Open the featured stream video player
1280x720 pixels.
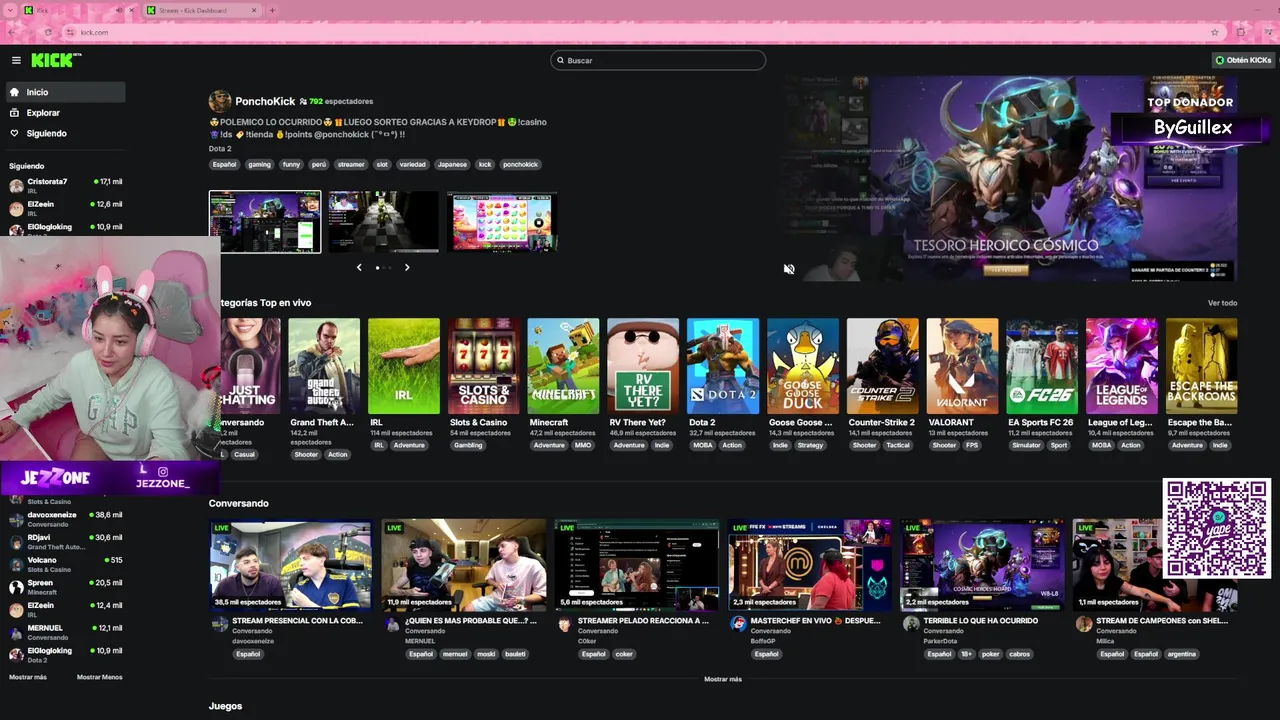coord(1011,180)
